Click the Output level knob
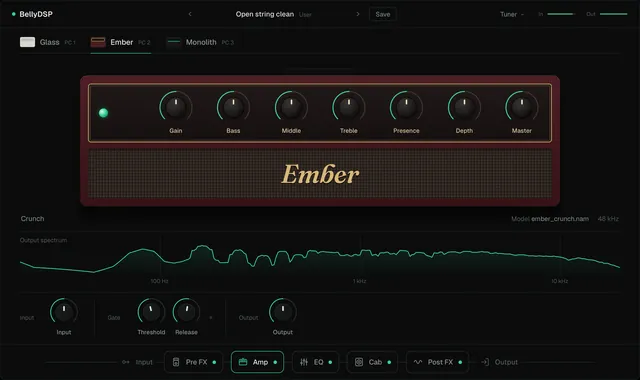The height and width of the screenshot is (380, 640). [283, 312]
